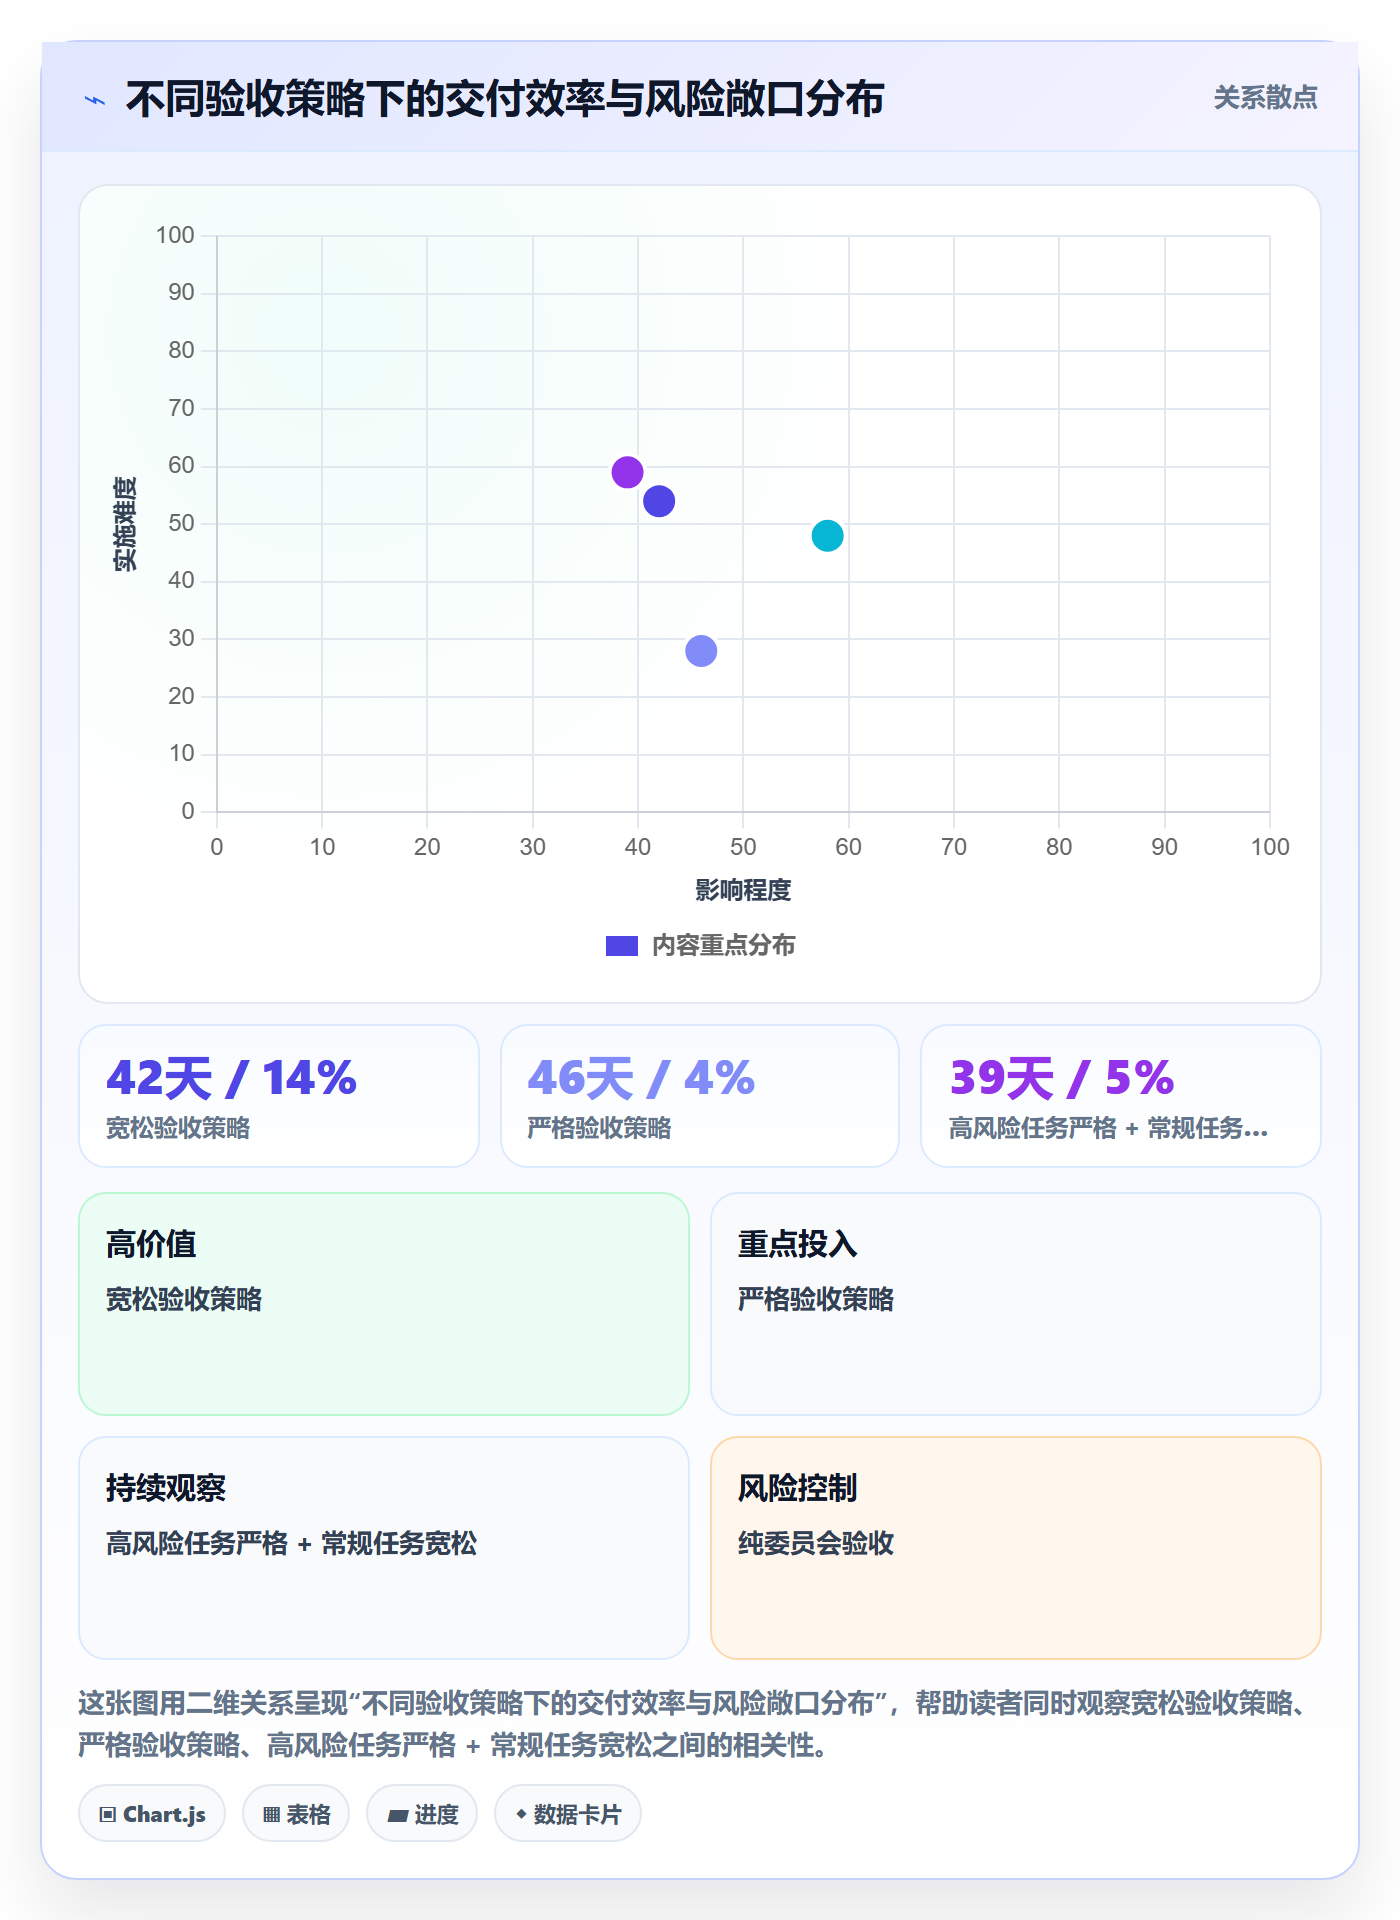Click the 宽松验收策略 label under 42天
Screen dimensions: 1400x1920
coord(178,1128)
